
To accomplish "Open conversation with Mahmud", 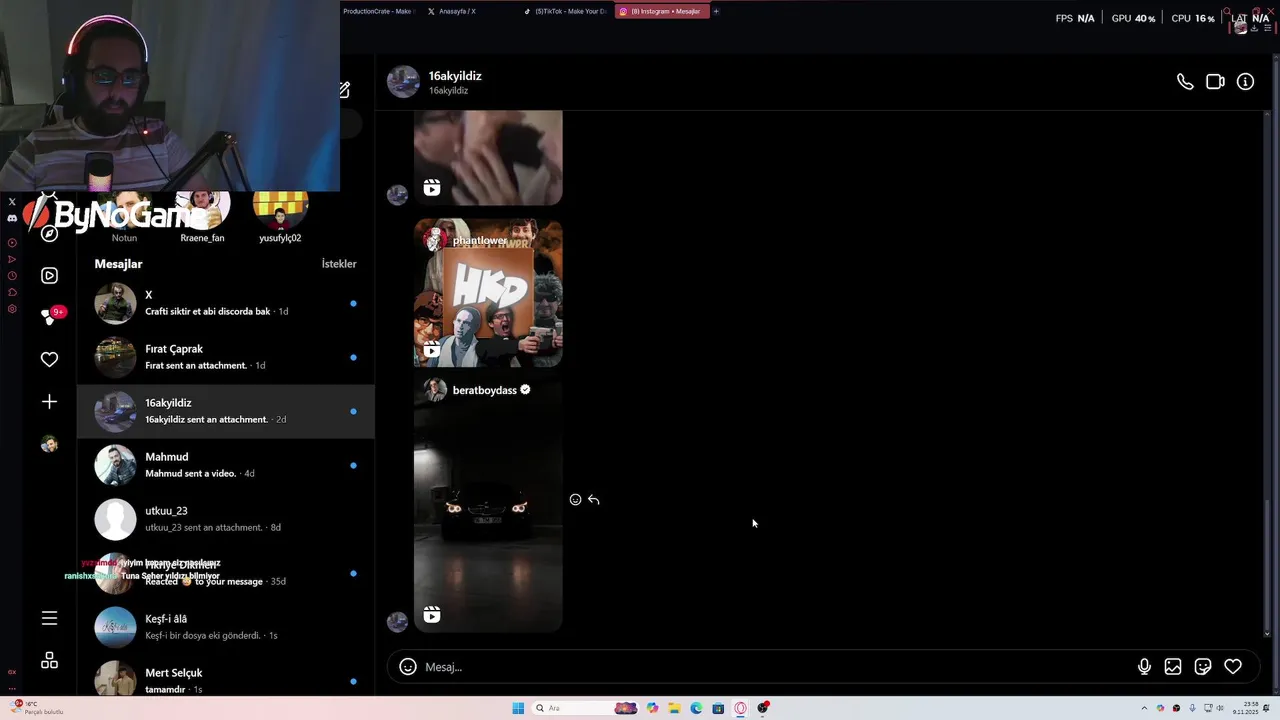I will coord(226,465).
